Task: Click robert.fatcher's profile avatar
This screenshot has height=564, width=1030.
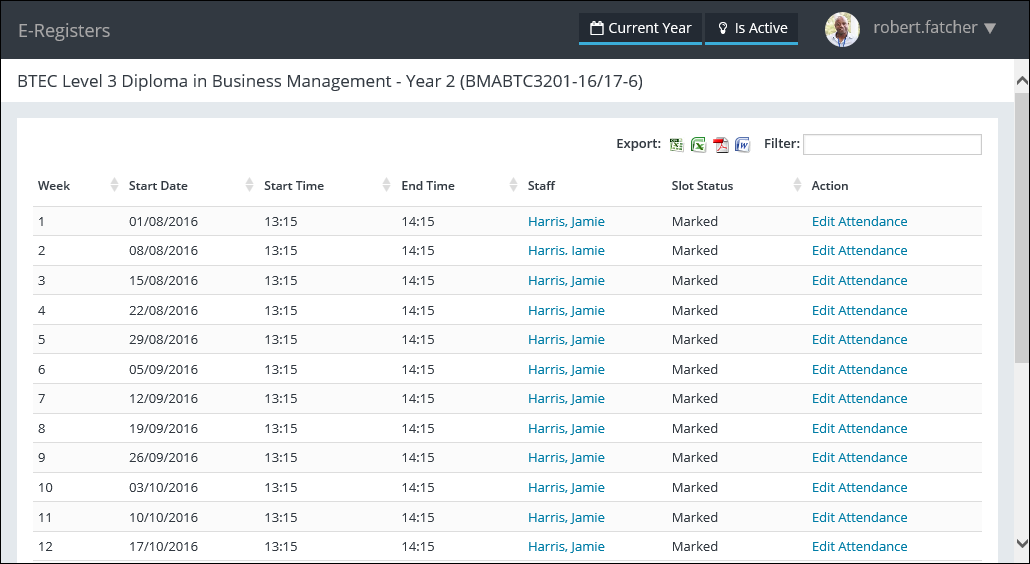Action: 842,29
